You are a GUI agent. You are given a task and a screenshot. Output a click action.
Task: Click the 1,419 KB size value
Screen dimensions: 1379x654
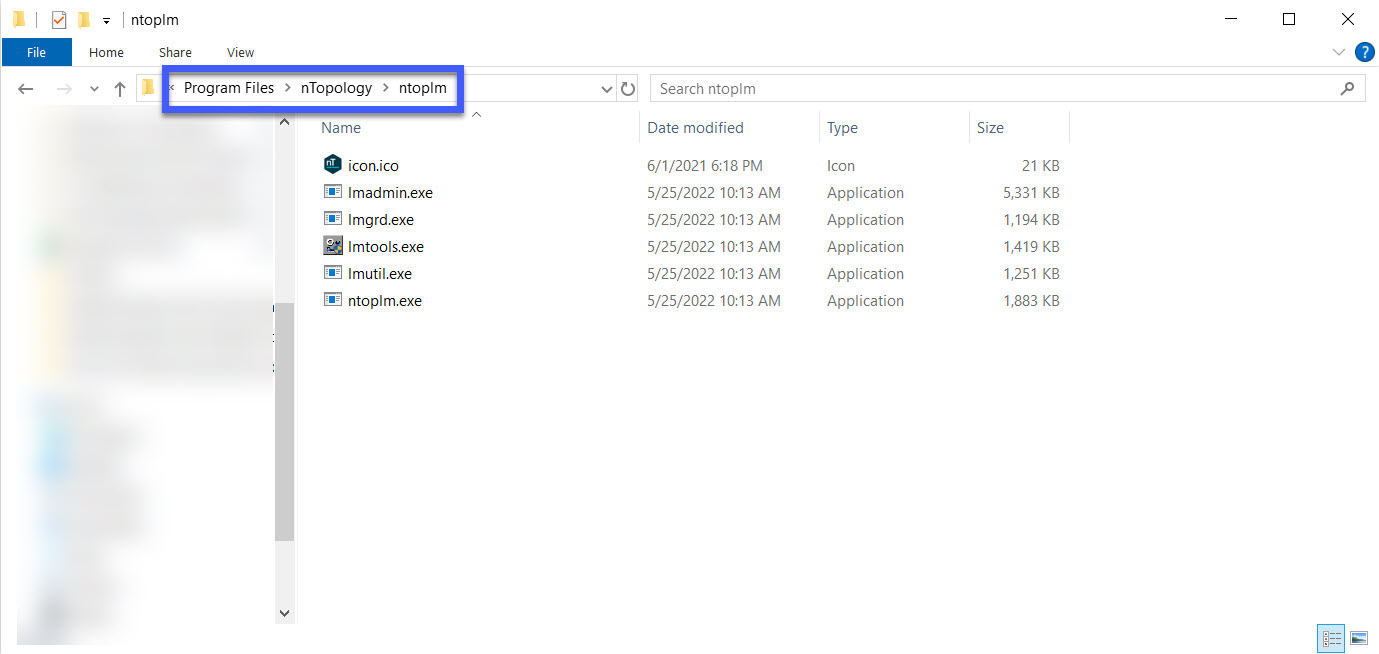coord(1031,247)
